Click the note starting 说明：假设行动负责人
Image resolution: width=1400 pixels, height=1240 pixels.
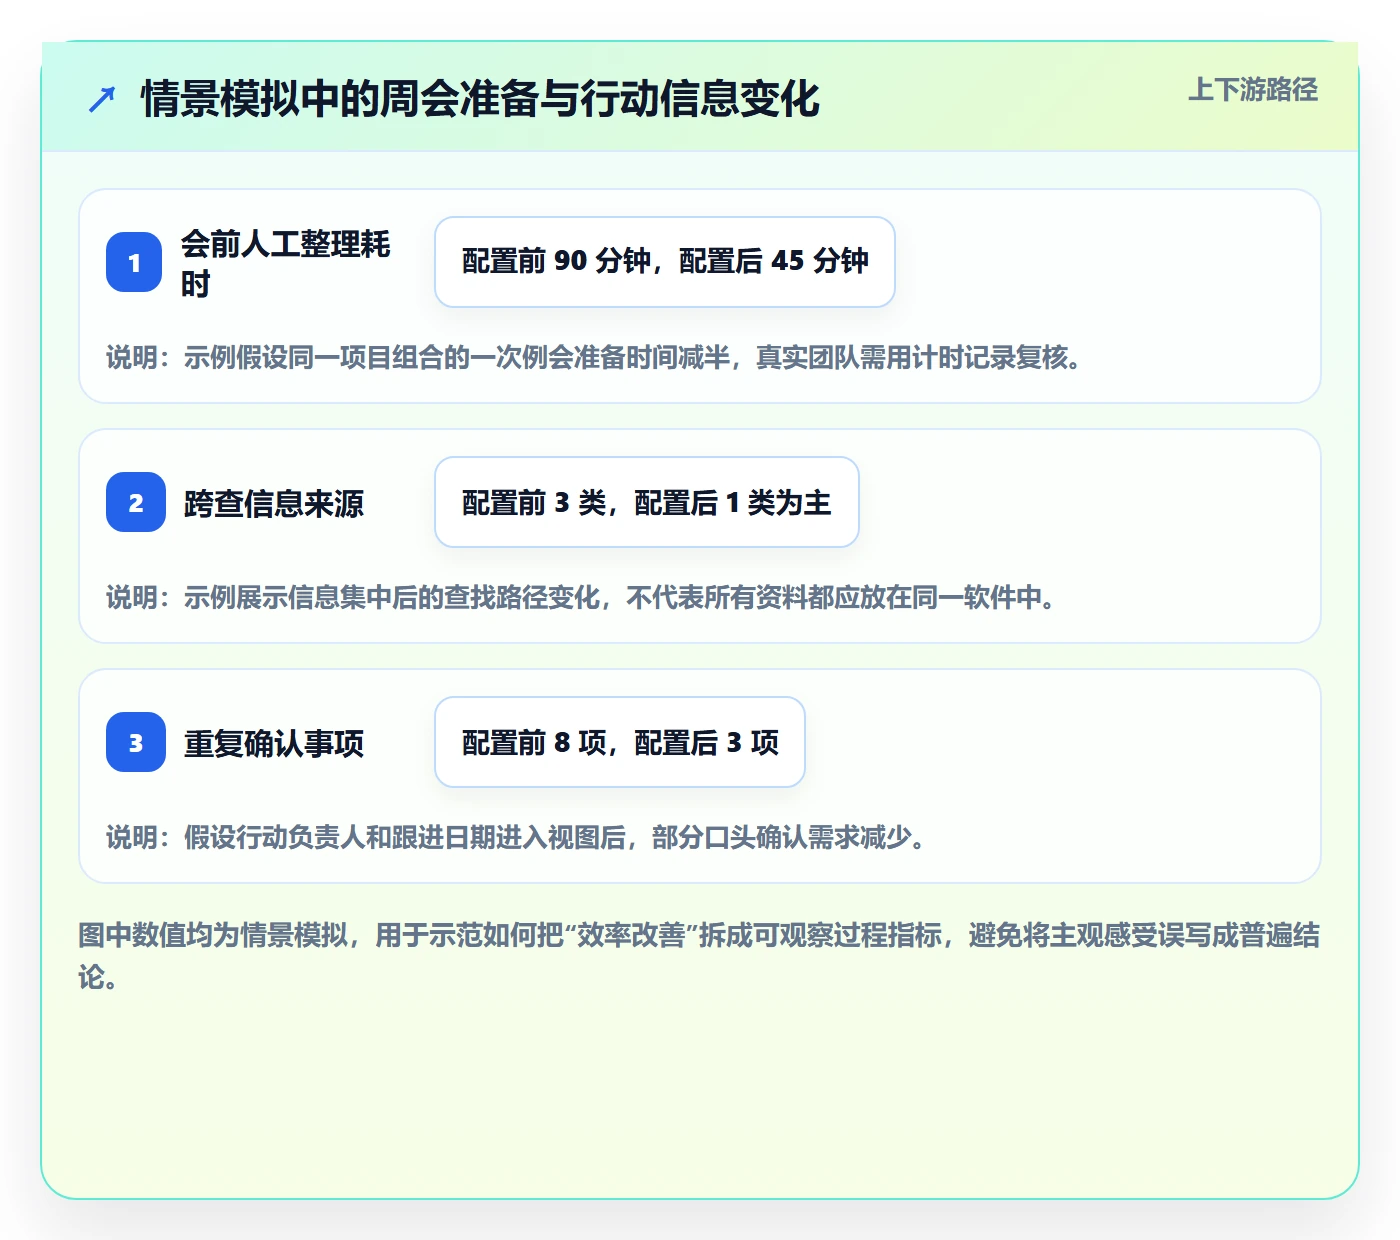coord(516,837)
